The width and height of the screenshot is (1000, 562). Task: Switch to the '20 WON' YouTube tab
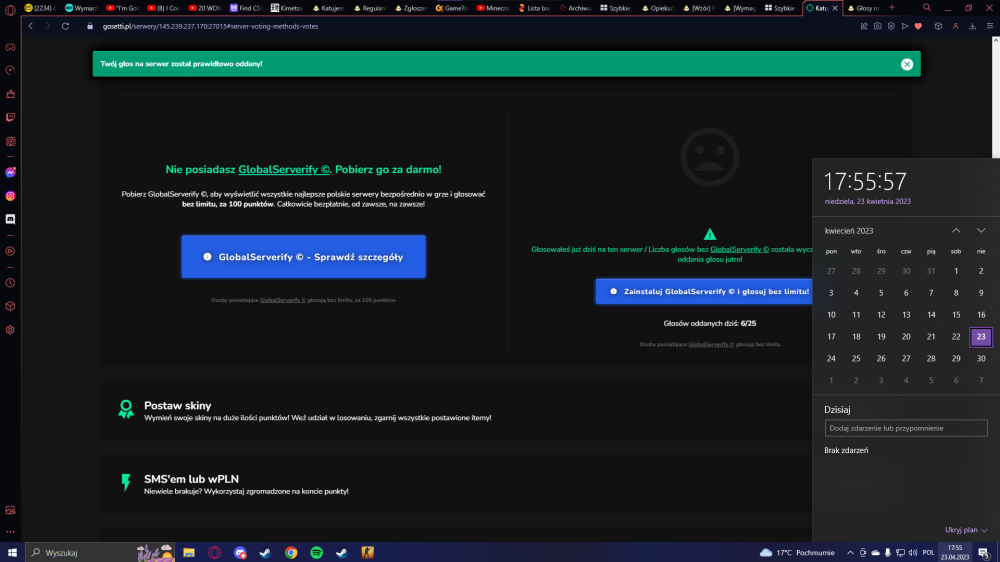(205, 8)
